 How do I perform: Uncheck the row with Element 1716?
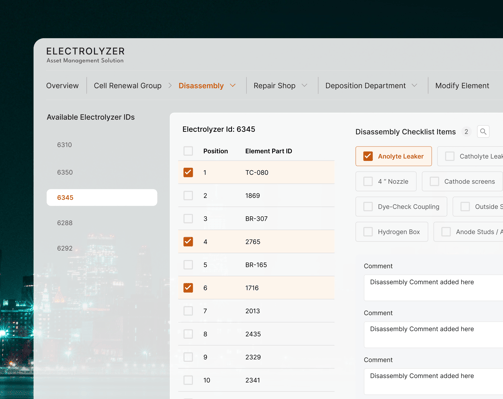pos(188,288)
